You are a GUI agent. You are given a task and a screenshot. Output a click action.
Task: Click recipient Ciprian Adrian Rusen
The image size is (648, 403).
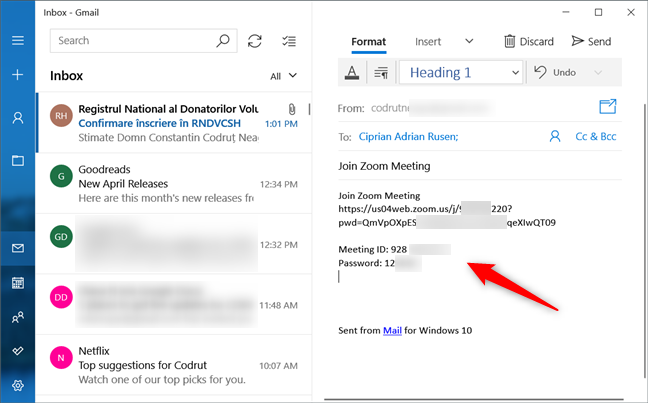click(x=408, y=136)
